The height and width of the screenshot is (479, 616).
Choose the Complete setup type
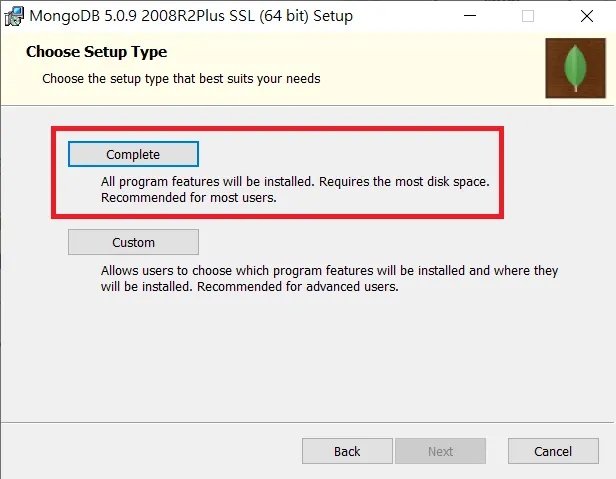click(x=133, y=154)
